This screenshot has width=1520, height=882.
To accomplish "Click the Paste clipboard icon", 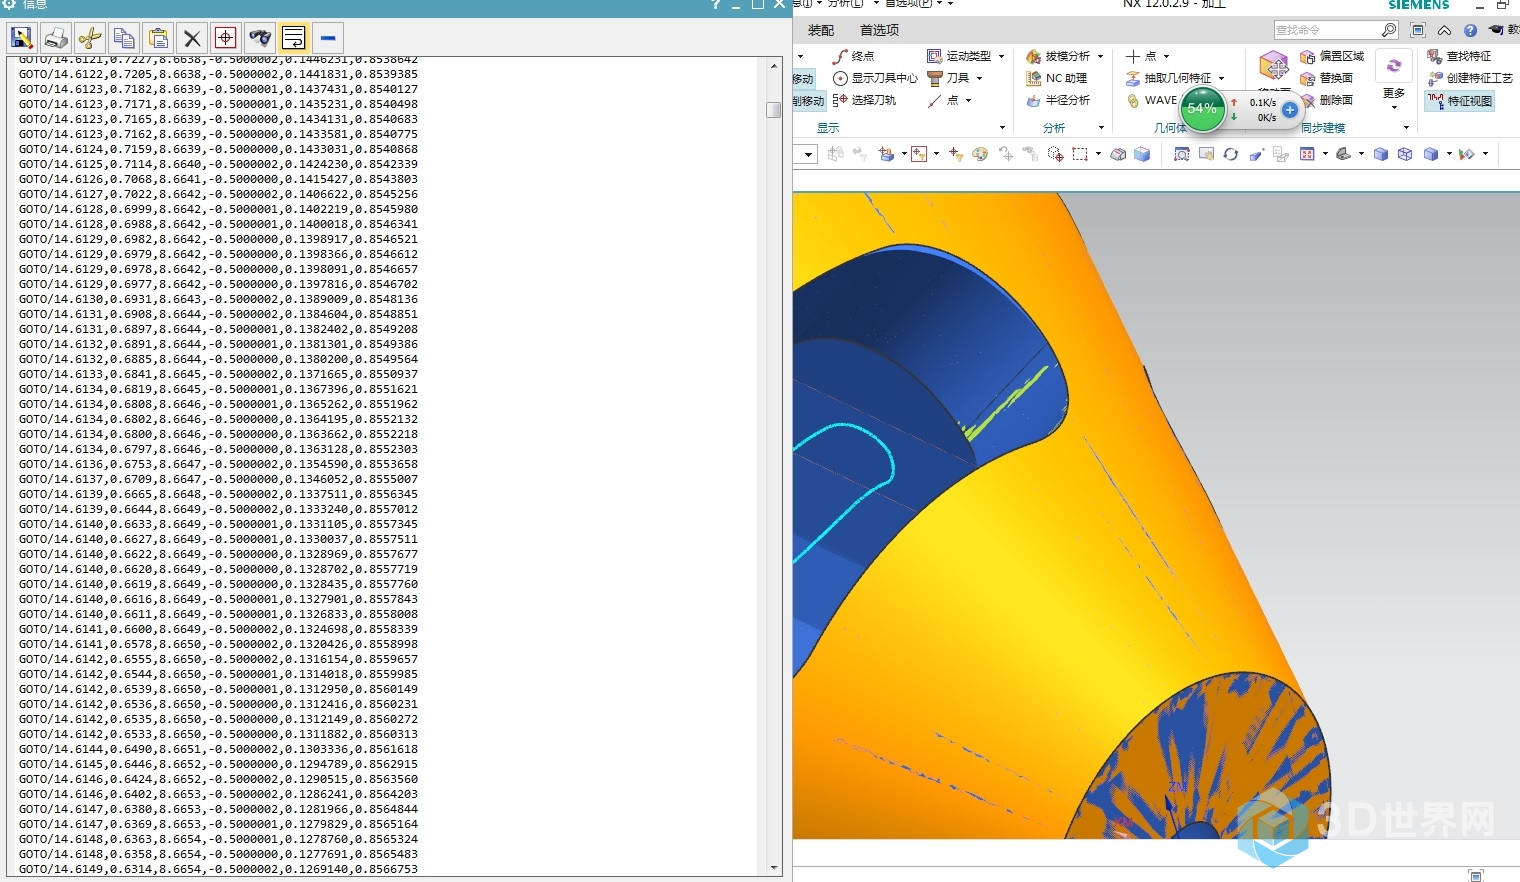I will pos(158,39).
